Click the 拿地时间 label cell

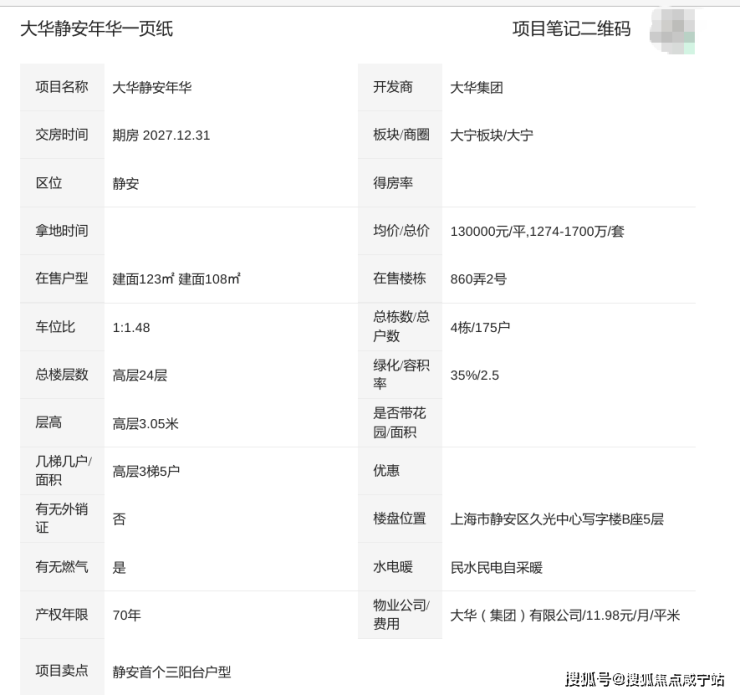(62, 231)
